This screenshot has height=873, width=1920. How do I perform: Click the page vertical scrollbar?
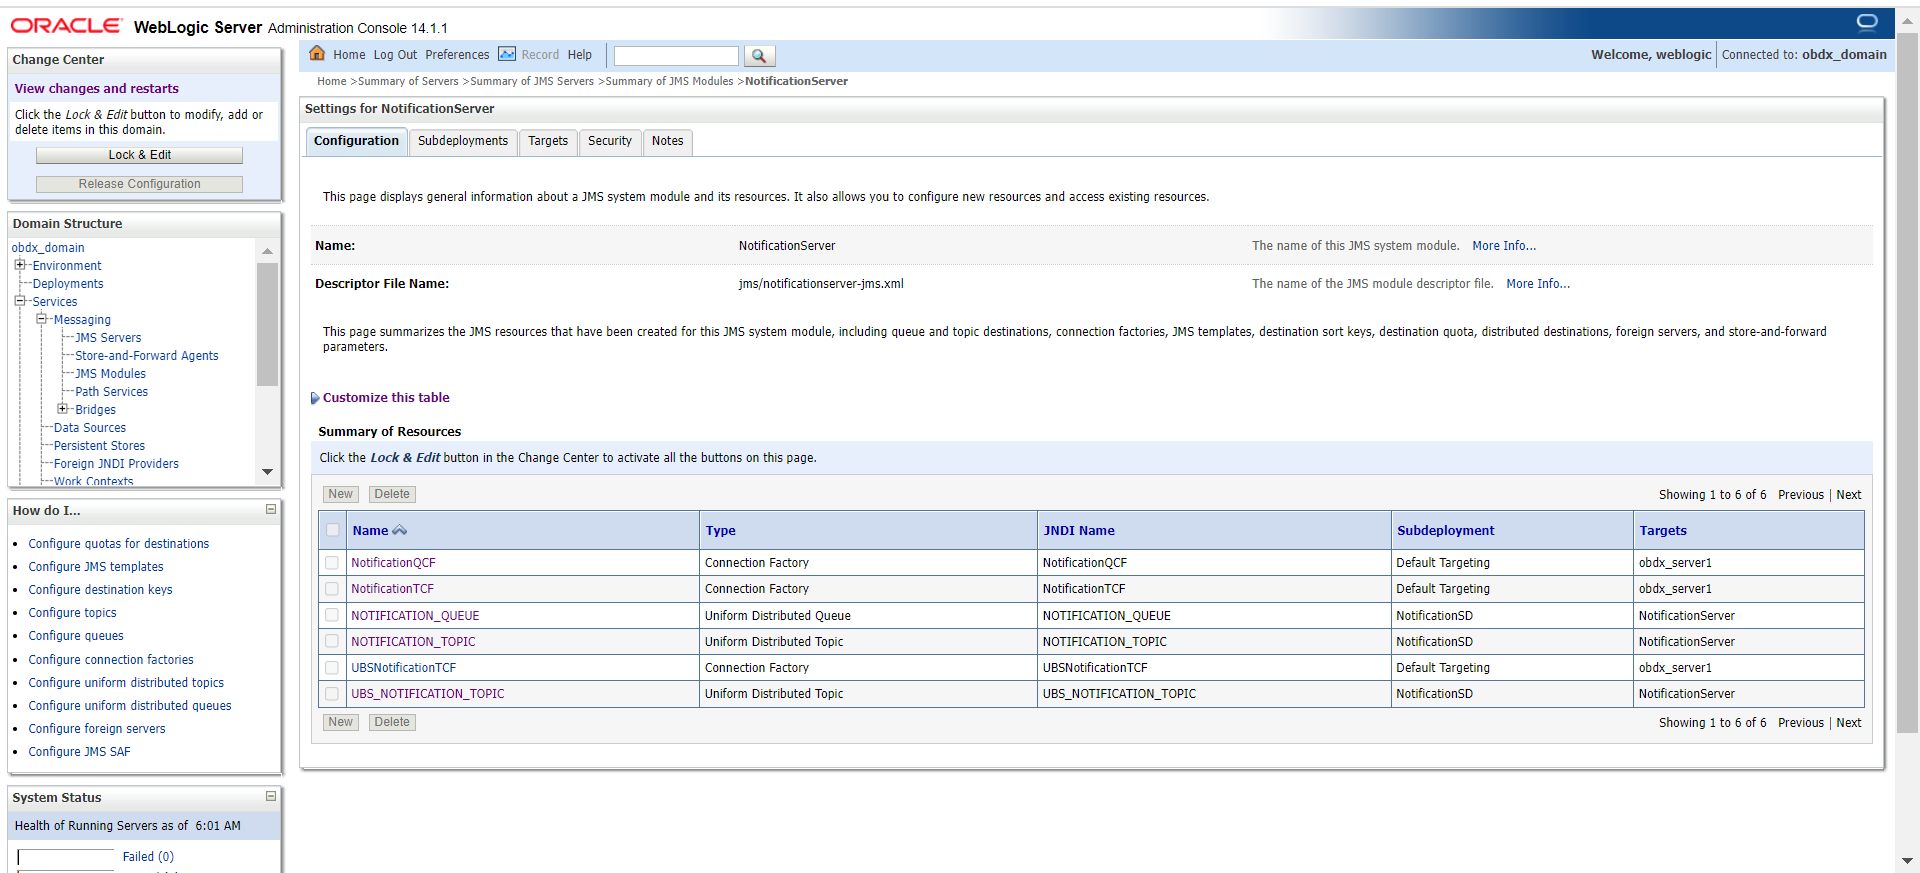click(1907, 385)
